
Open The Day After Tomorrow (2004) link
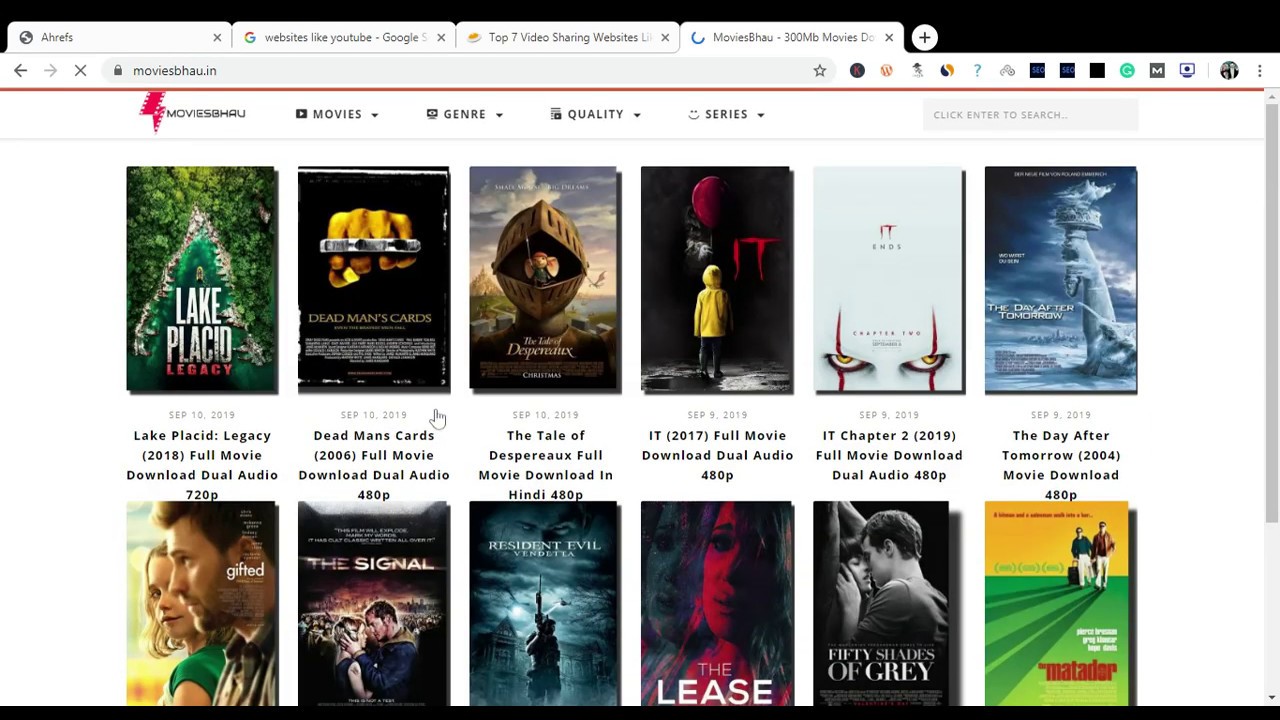(1061, 465)
